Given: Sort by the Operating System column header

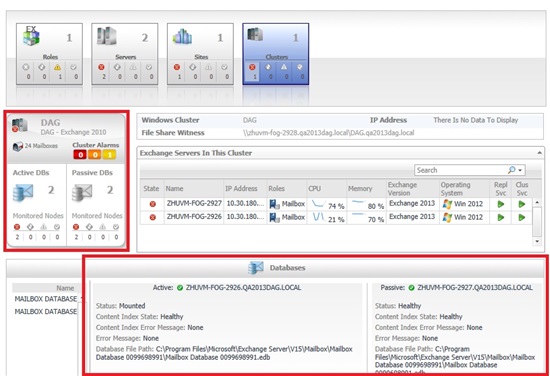Looking at the screenshot, I should [x=464, y=189].
